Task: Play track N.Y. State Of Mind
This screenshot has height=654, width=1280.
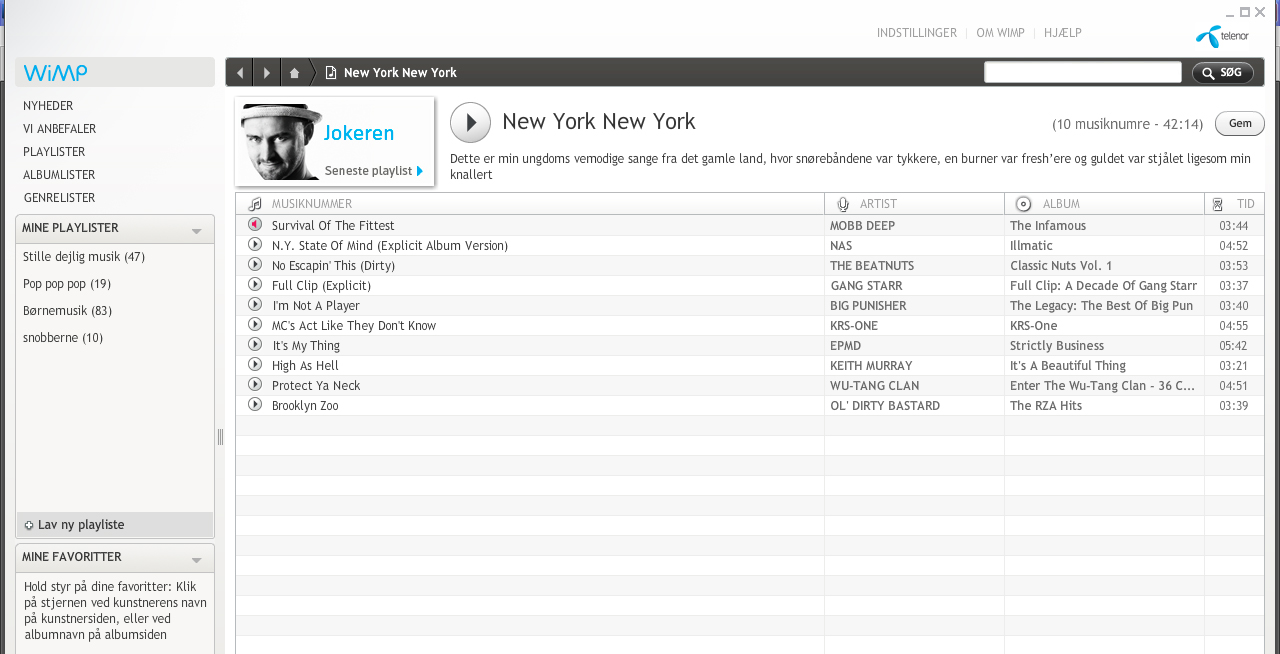Action: 255,245
